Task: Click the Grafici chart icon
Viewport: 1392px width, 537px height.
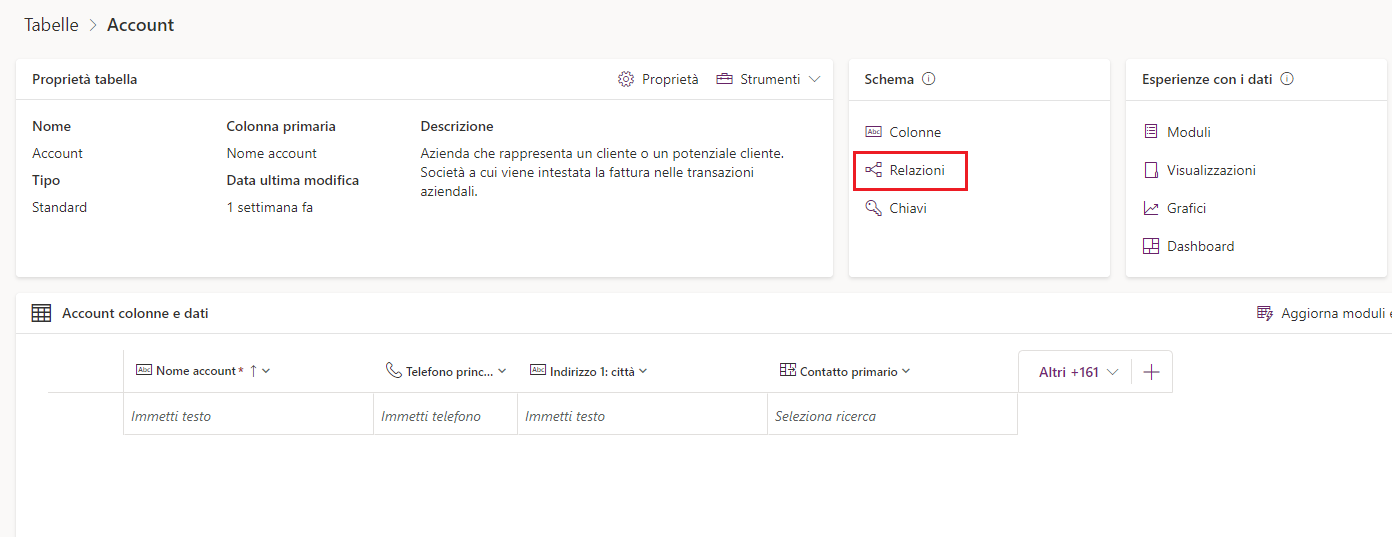Action: pos(1151,208)
